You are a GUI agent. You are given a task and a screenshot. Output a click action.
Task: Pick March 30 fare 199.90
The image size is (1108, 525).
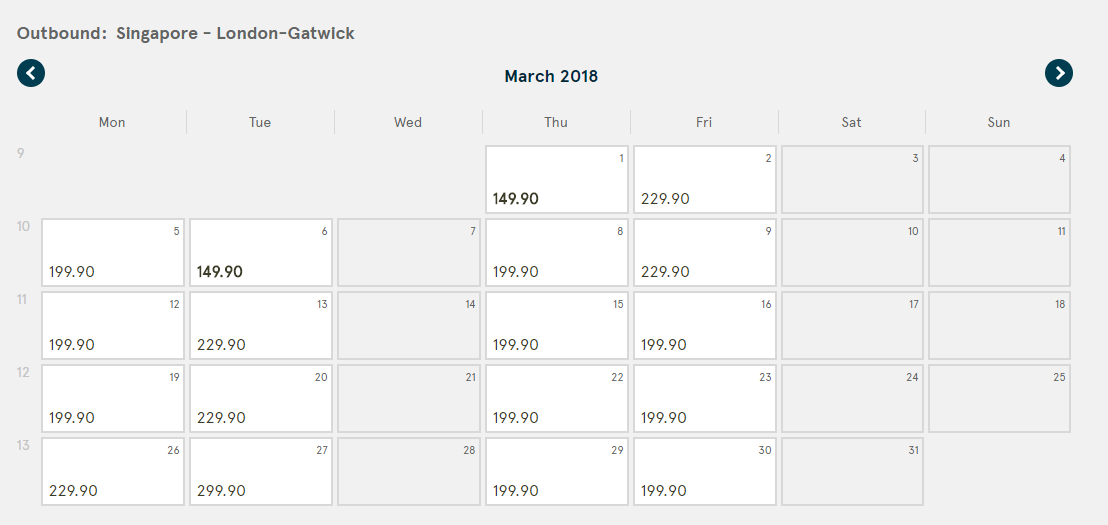(x=705, y=471)
